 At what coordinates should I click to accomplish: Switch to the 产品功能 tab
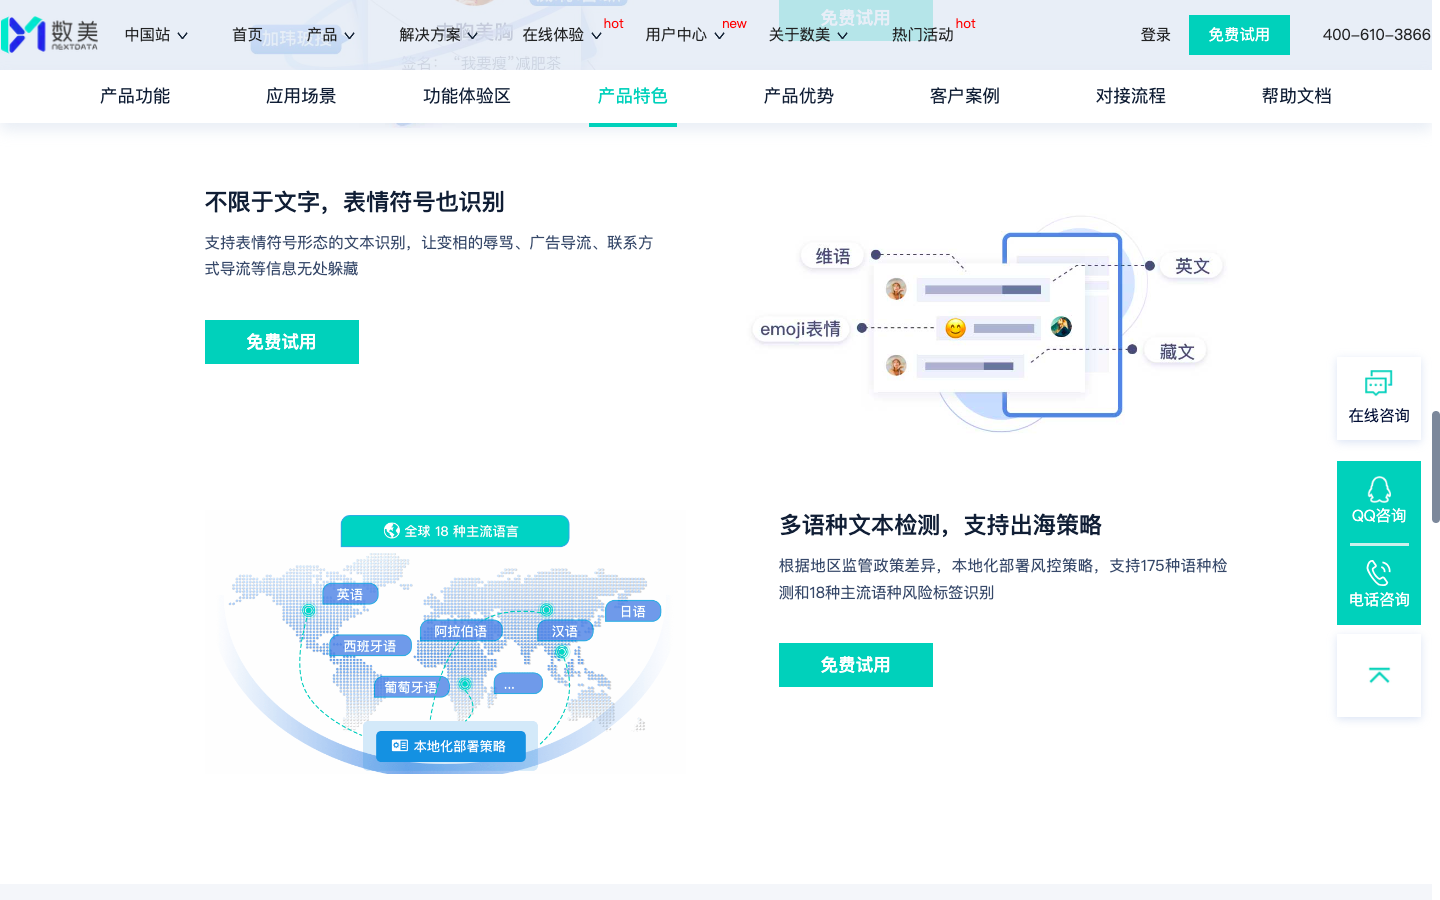click(x=135, y=96)
